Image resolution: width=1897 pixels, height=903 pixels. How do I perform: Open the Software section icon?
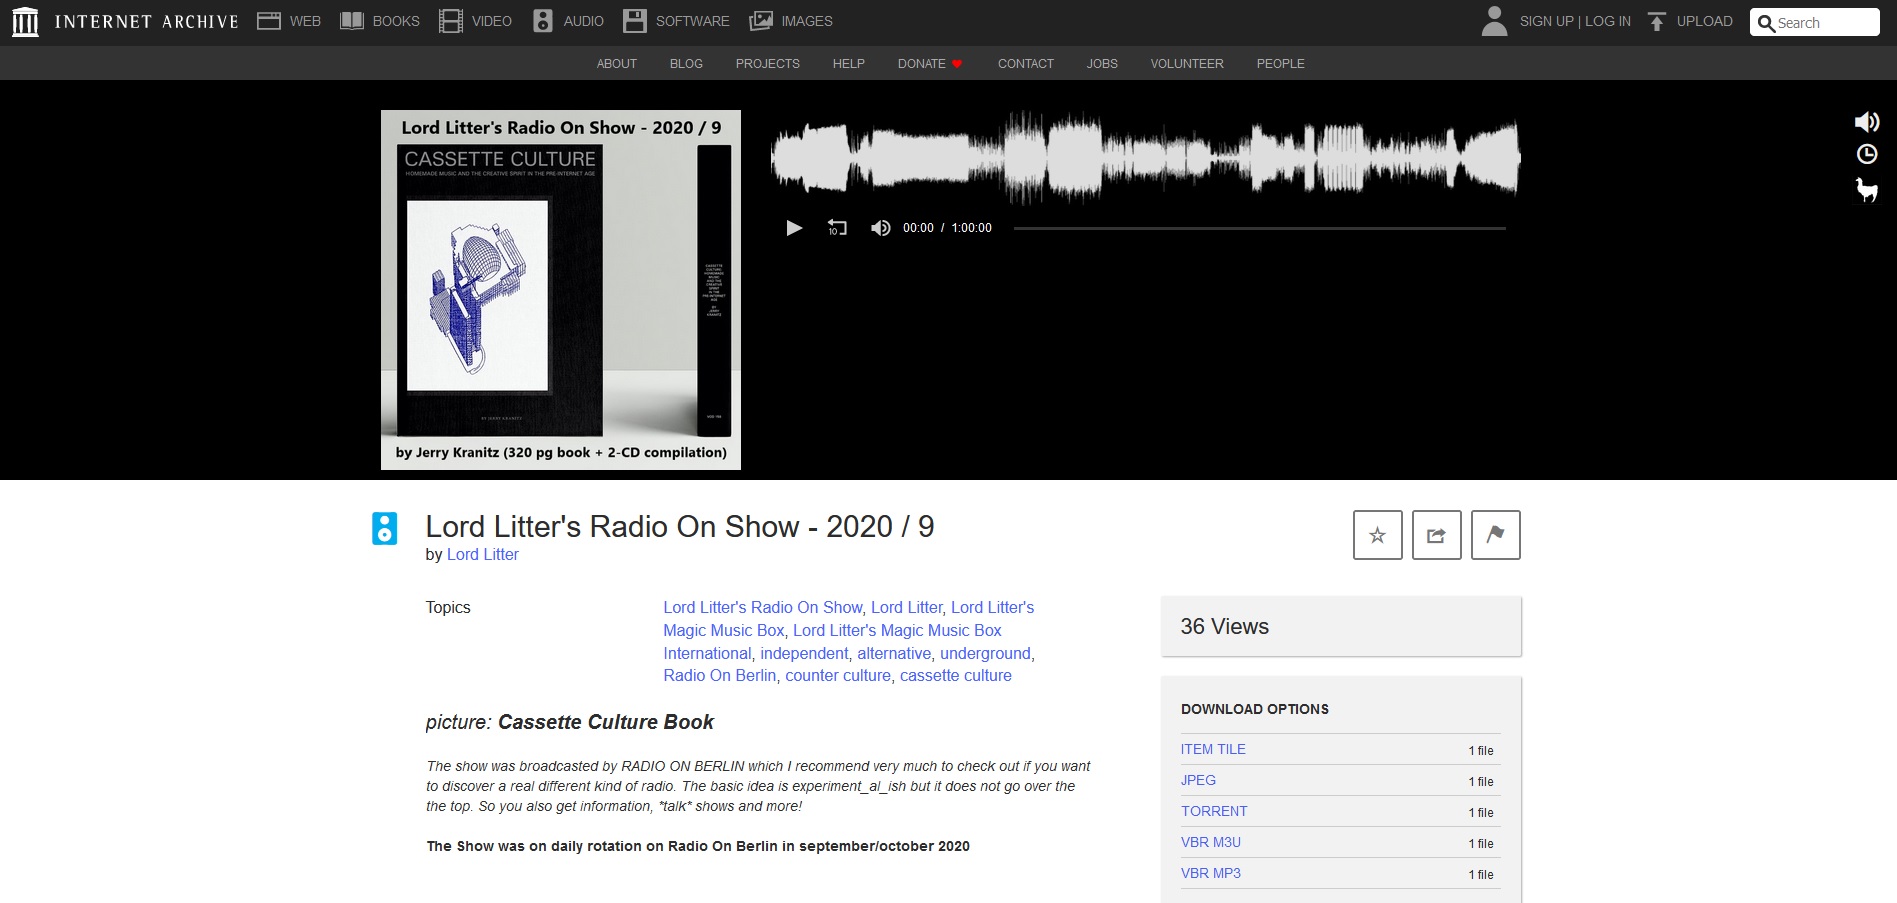tap(634, 21)
